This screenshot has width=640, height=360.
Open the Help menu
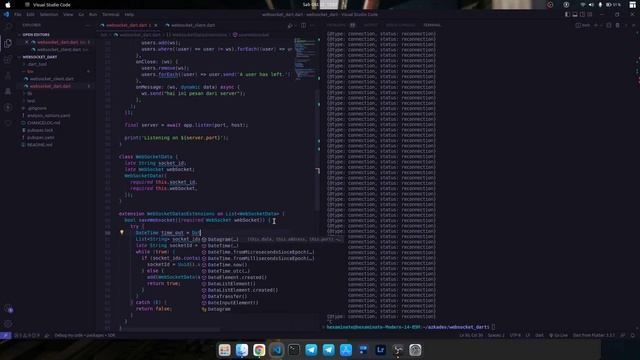[x=129, y=14]
